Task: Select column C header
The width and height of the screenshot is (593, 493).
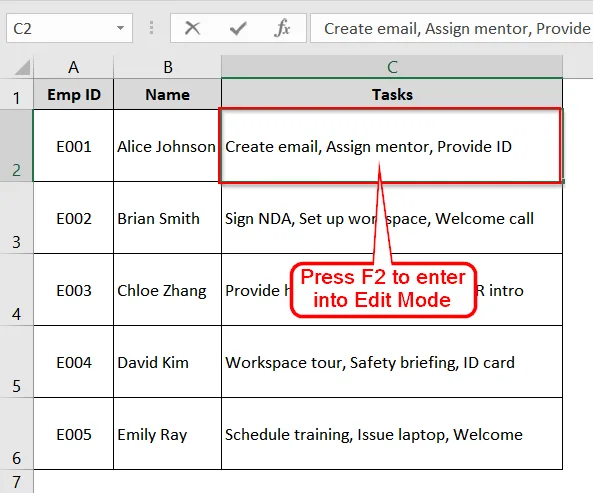Action: pos(392,67)
